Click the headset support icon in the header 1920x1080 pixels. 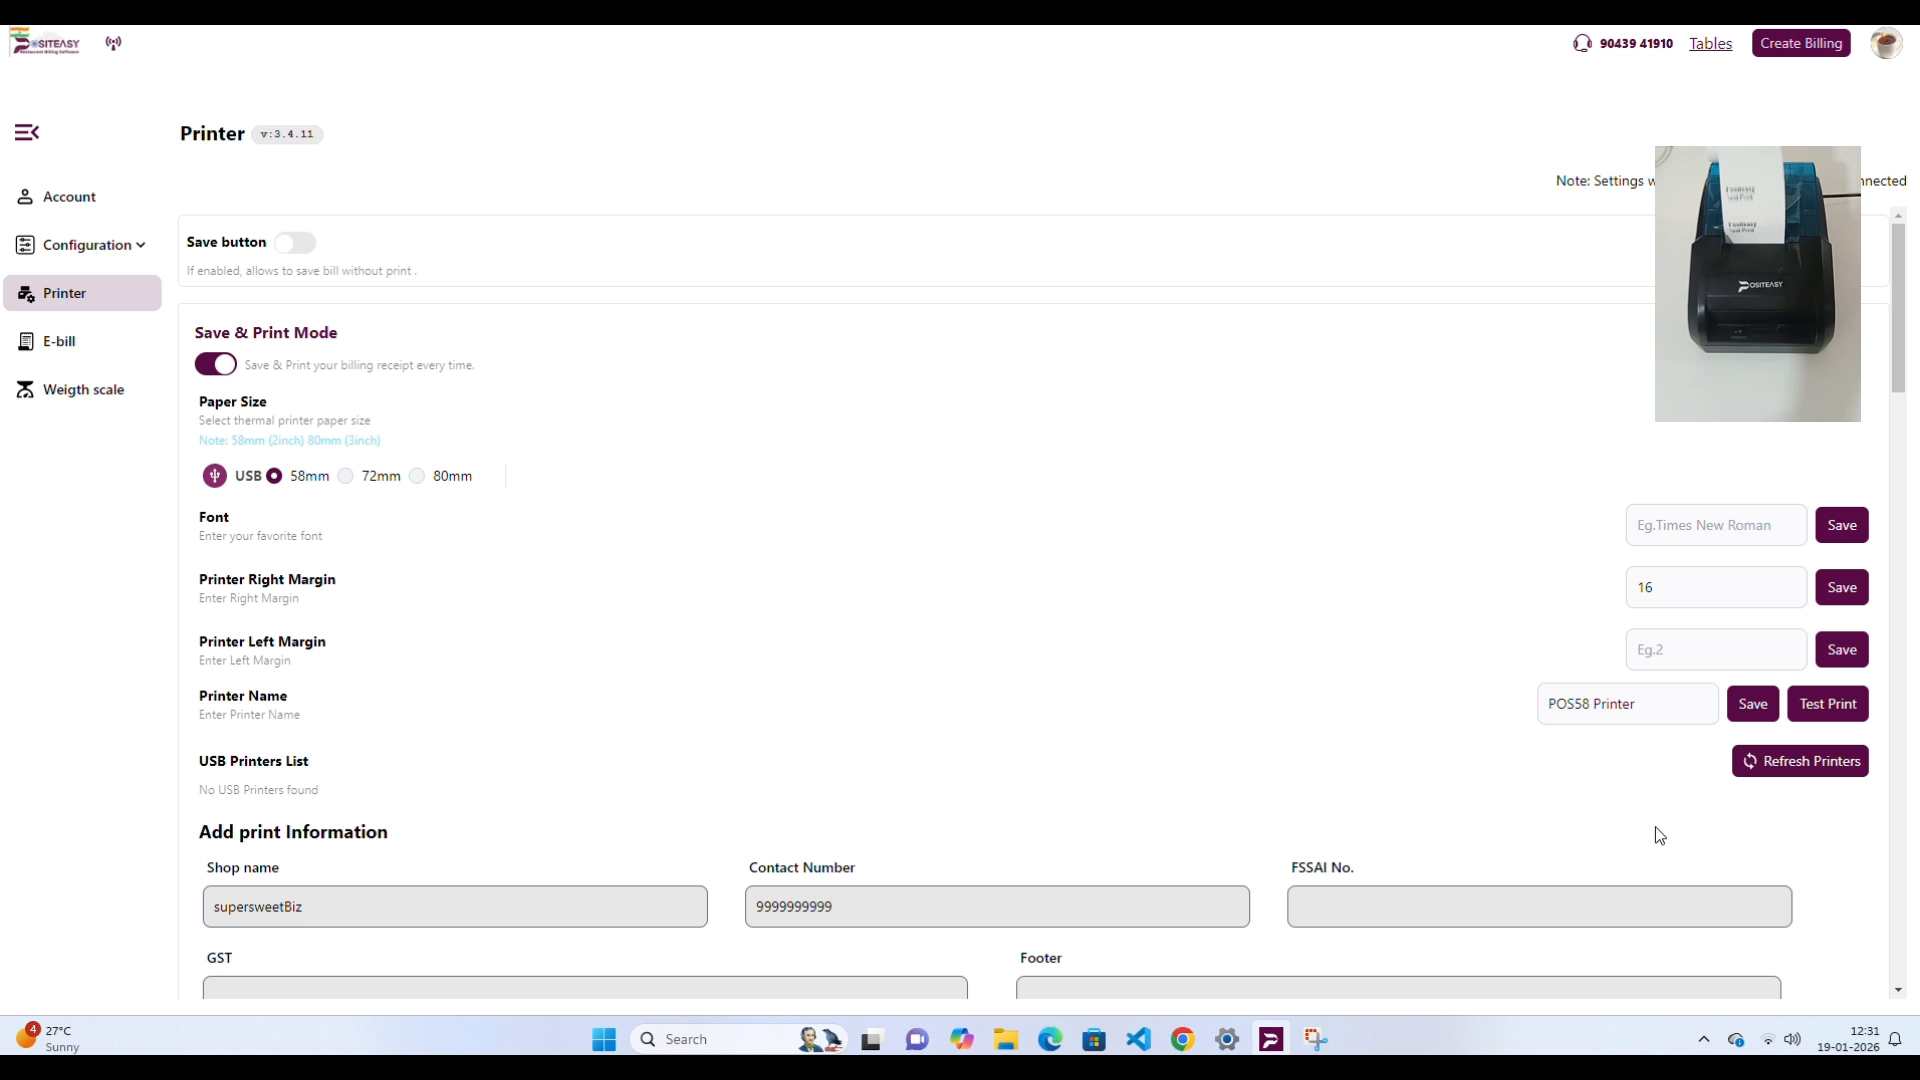pyautogui.click(x=1582, y=43)
